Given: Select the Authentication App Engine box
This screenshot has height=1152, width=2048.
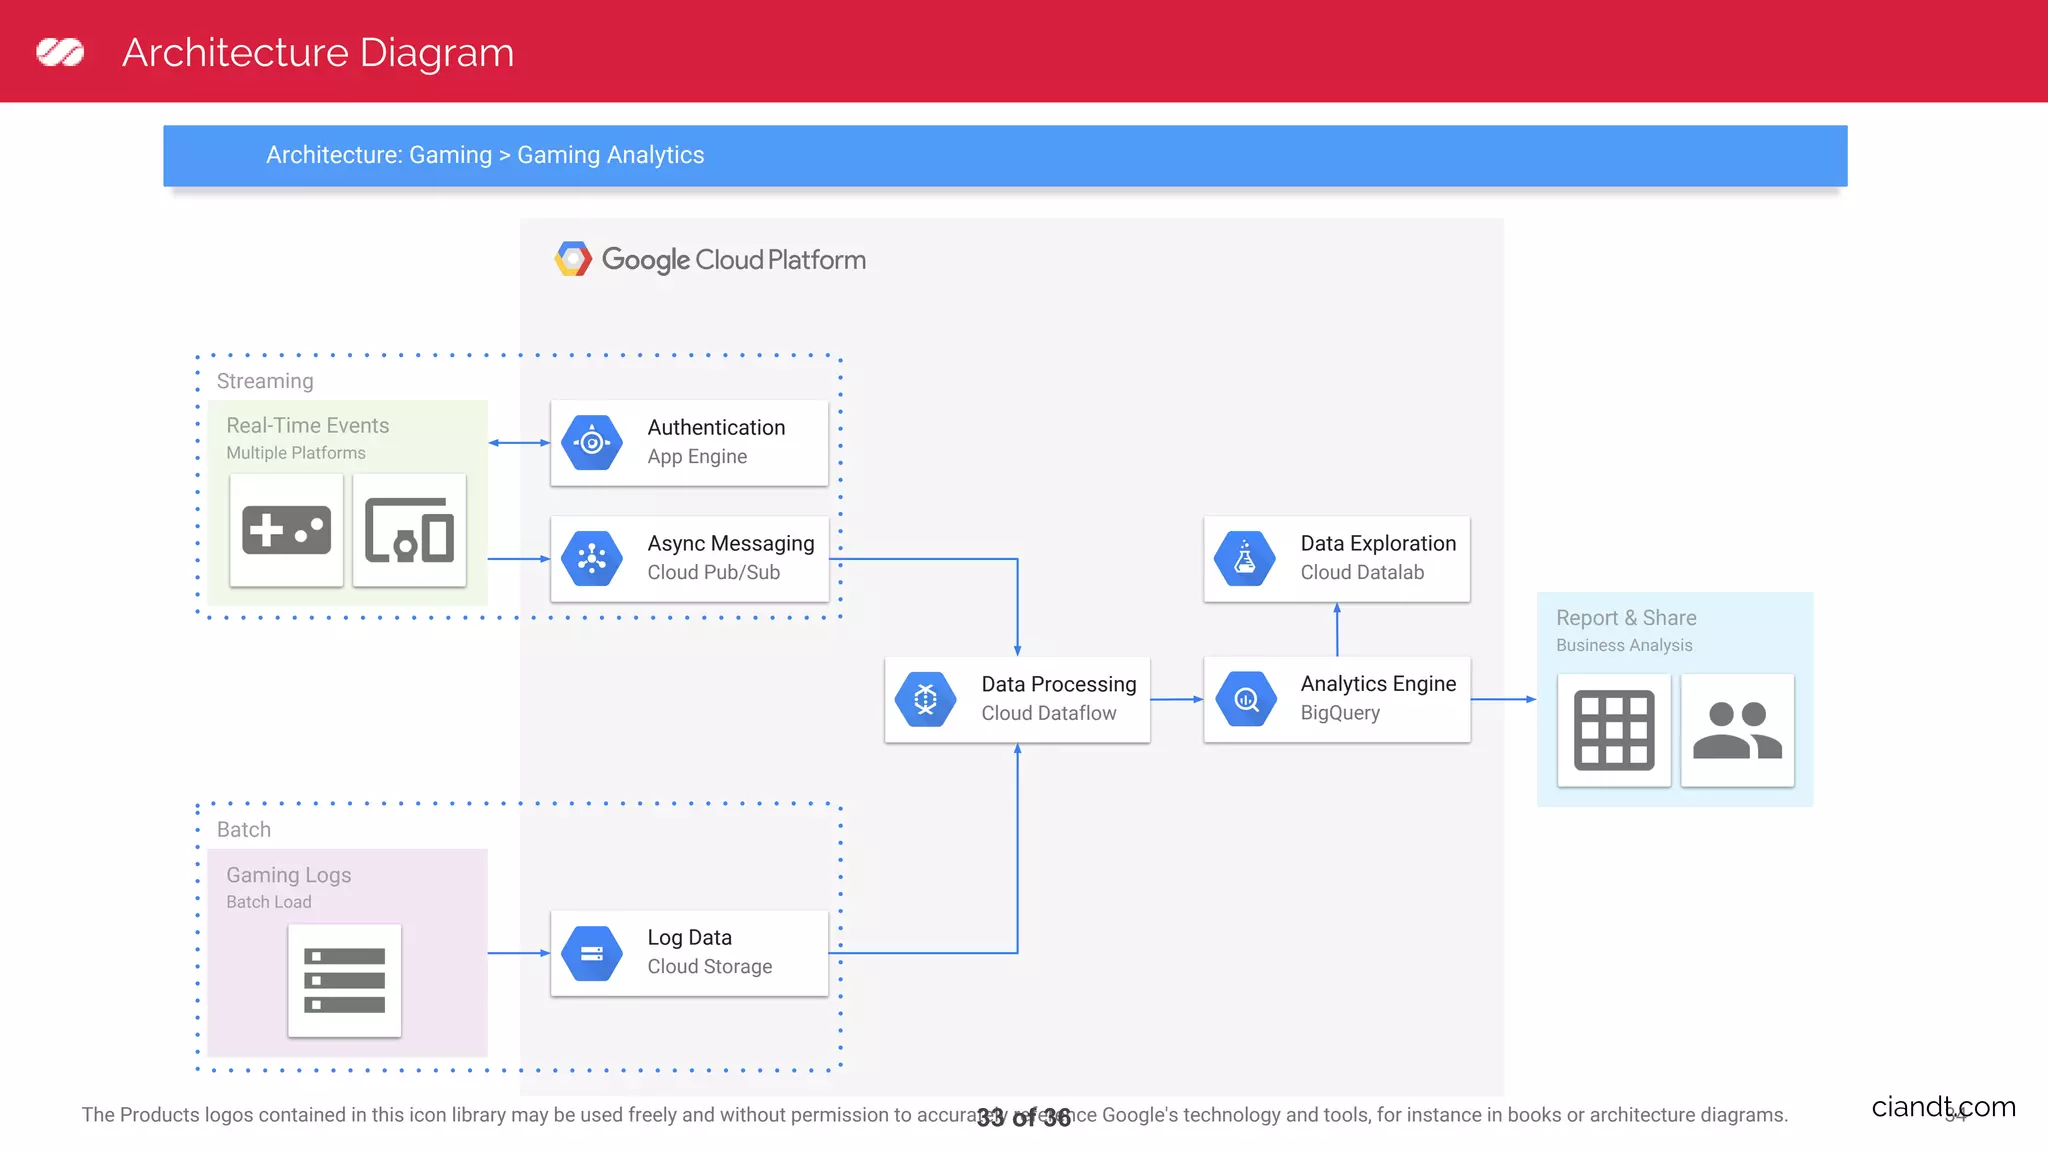Looking at the screenshot, I should click(689, 443).
